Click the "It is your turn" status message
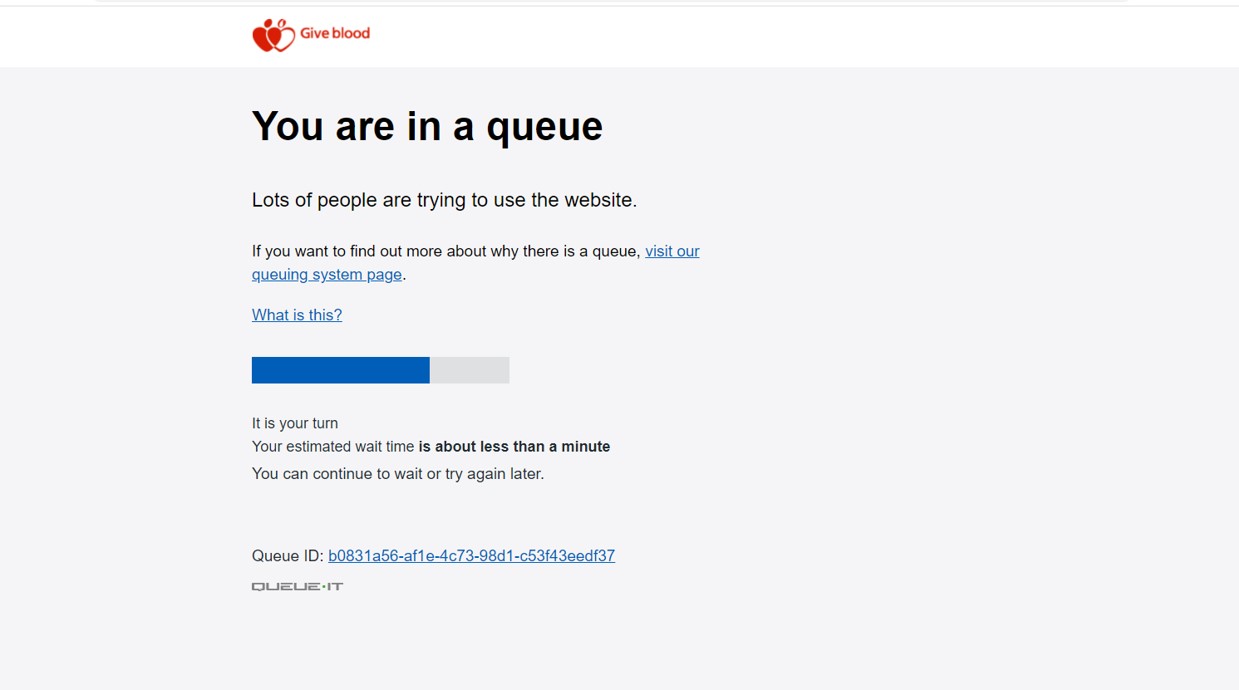Viewport: 1239px width, 690px height. [295, 423]
